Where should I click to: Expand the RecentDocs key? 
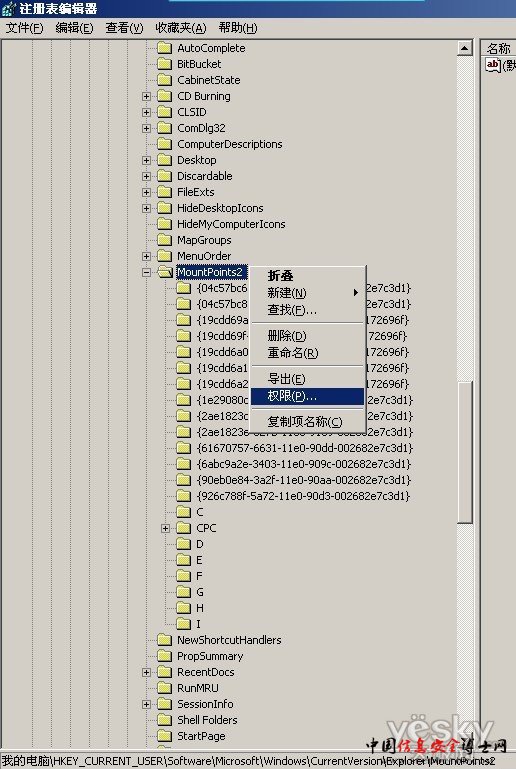coord(146,672)
